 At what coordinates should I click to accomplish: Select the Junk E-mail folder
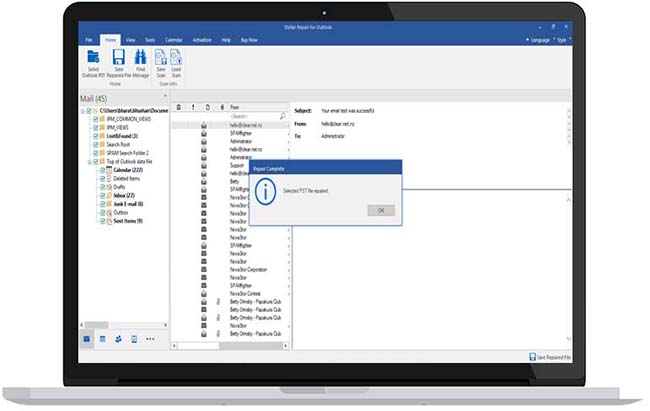point(128,204)
